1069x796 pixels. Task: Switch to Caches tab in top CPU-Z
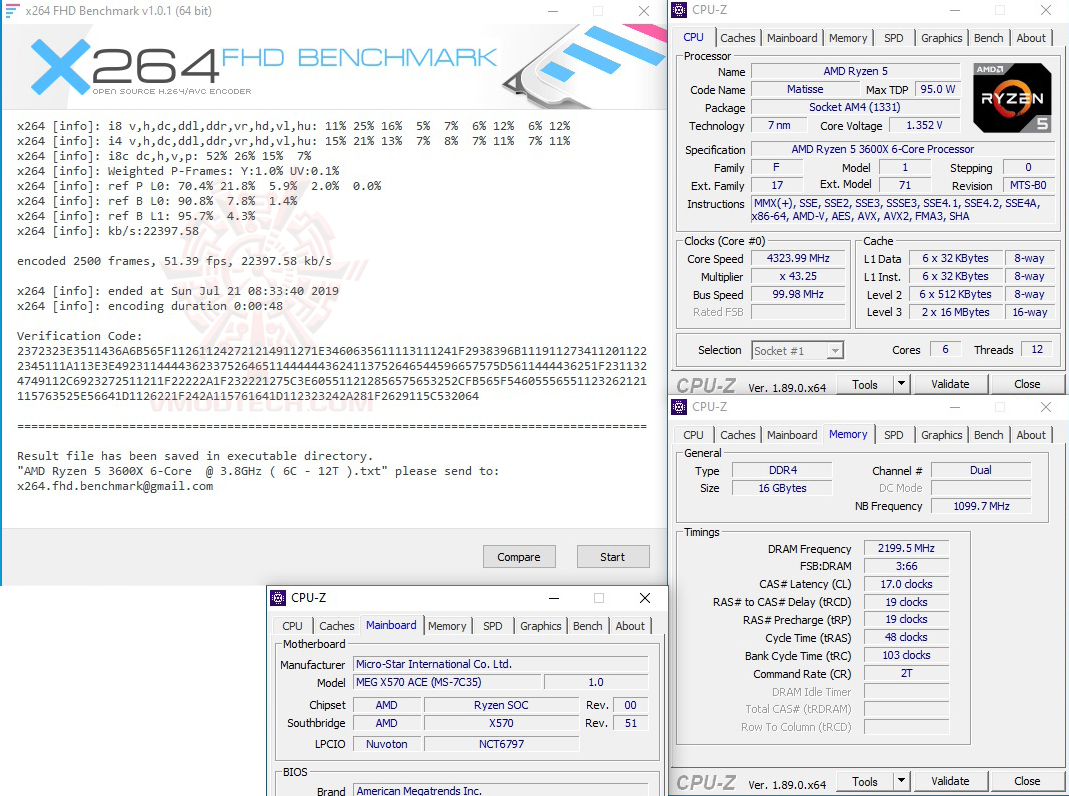coord(738,38)
